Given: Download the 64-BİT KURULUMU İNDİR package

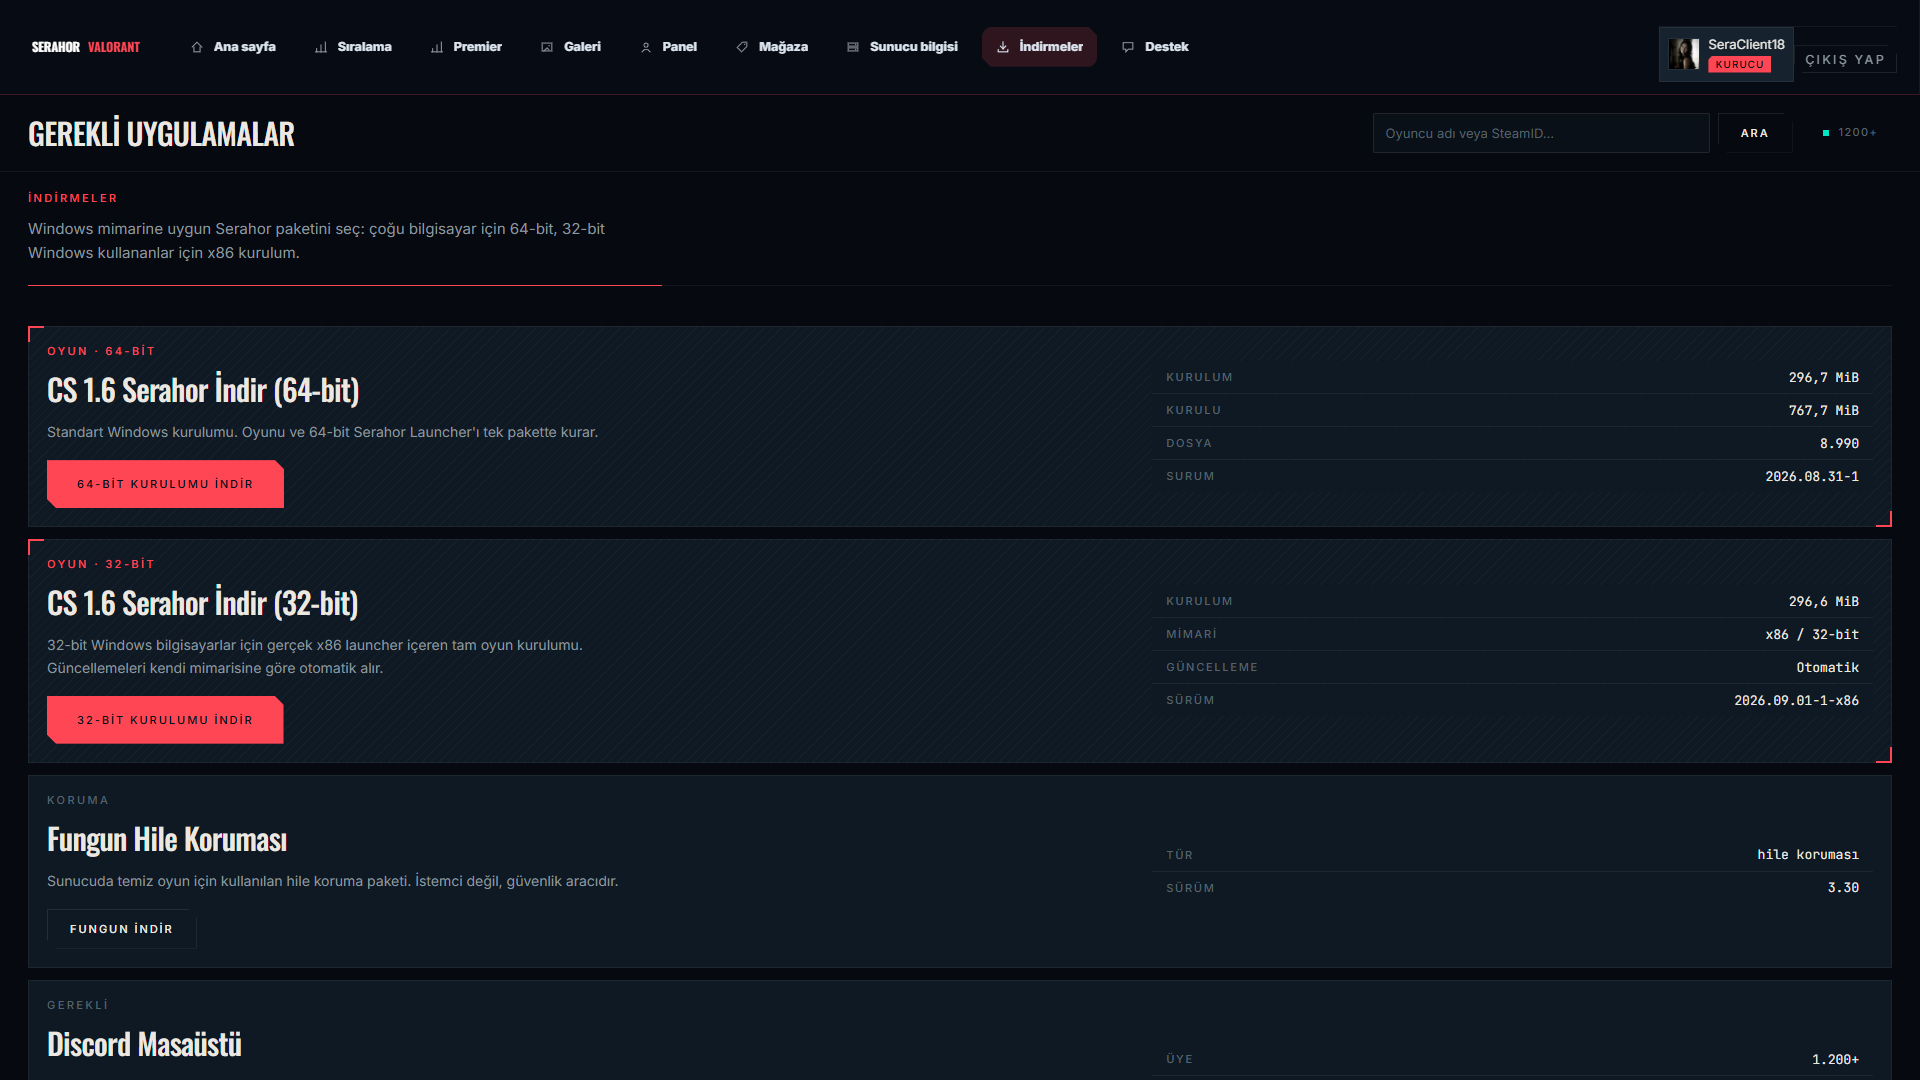Looking at the screenshot, I should pos(165,484).
